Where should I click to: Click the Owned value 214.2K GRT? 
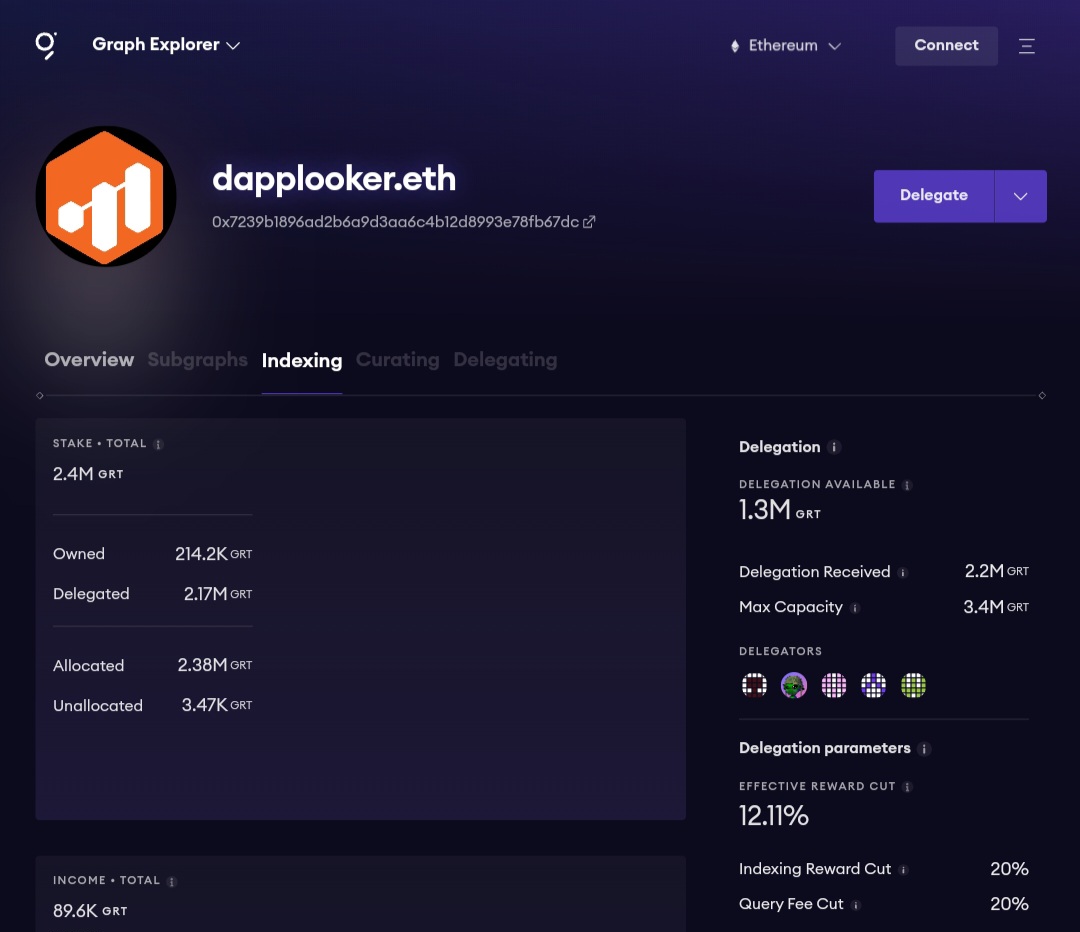coord(214,554)
